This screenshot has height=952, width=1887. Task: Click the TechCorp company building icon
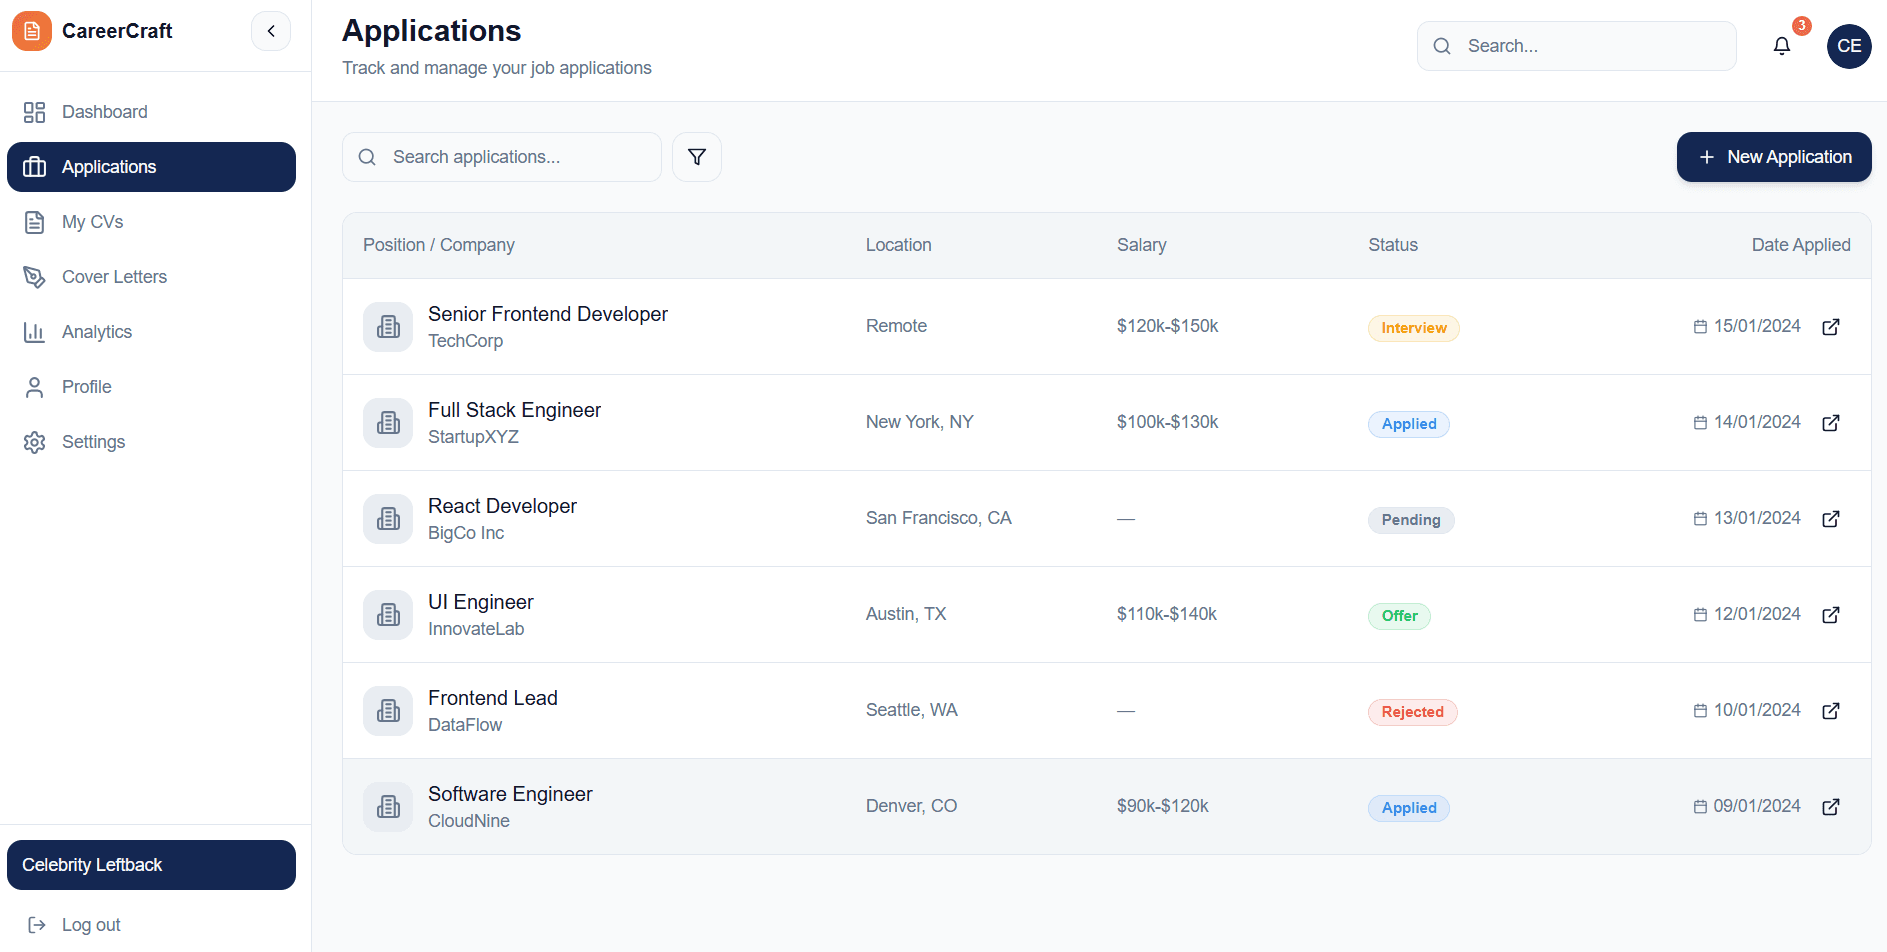click(388, 327)
